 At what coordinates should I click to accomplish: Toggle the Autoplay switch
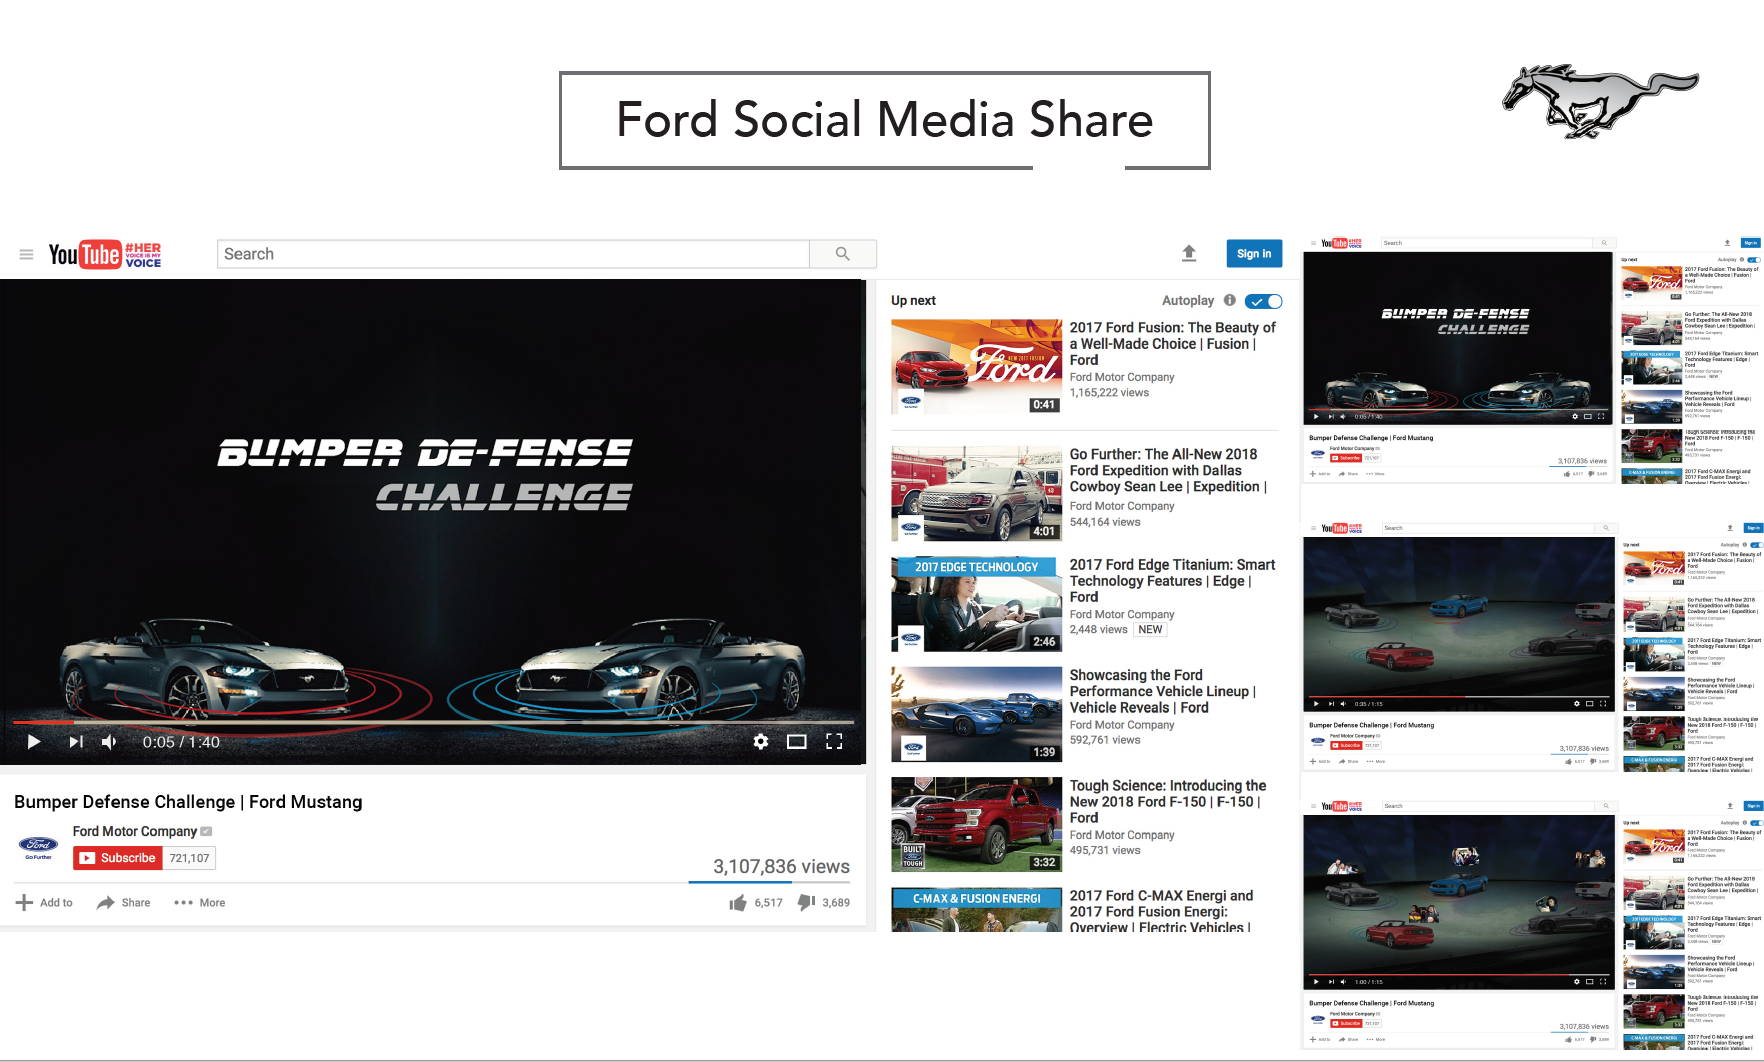[1264, 301]
